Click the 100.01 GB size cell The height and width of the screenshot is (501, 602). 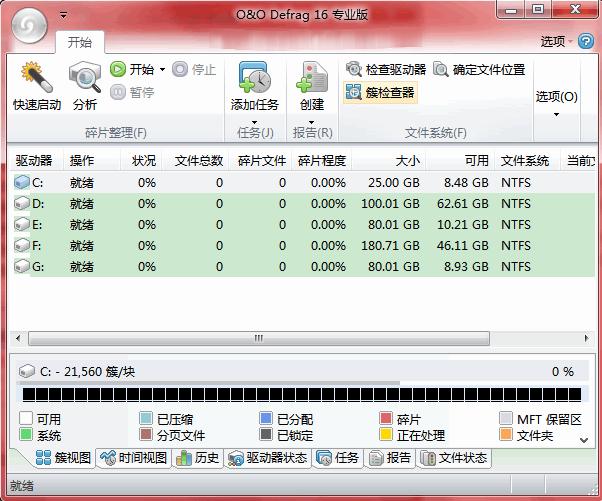390,203
